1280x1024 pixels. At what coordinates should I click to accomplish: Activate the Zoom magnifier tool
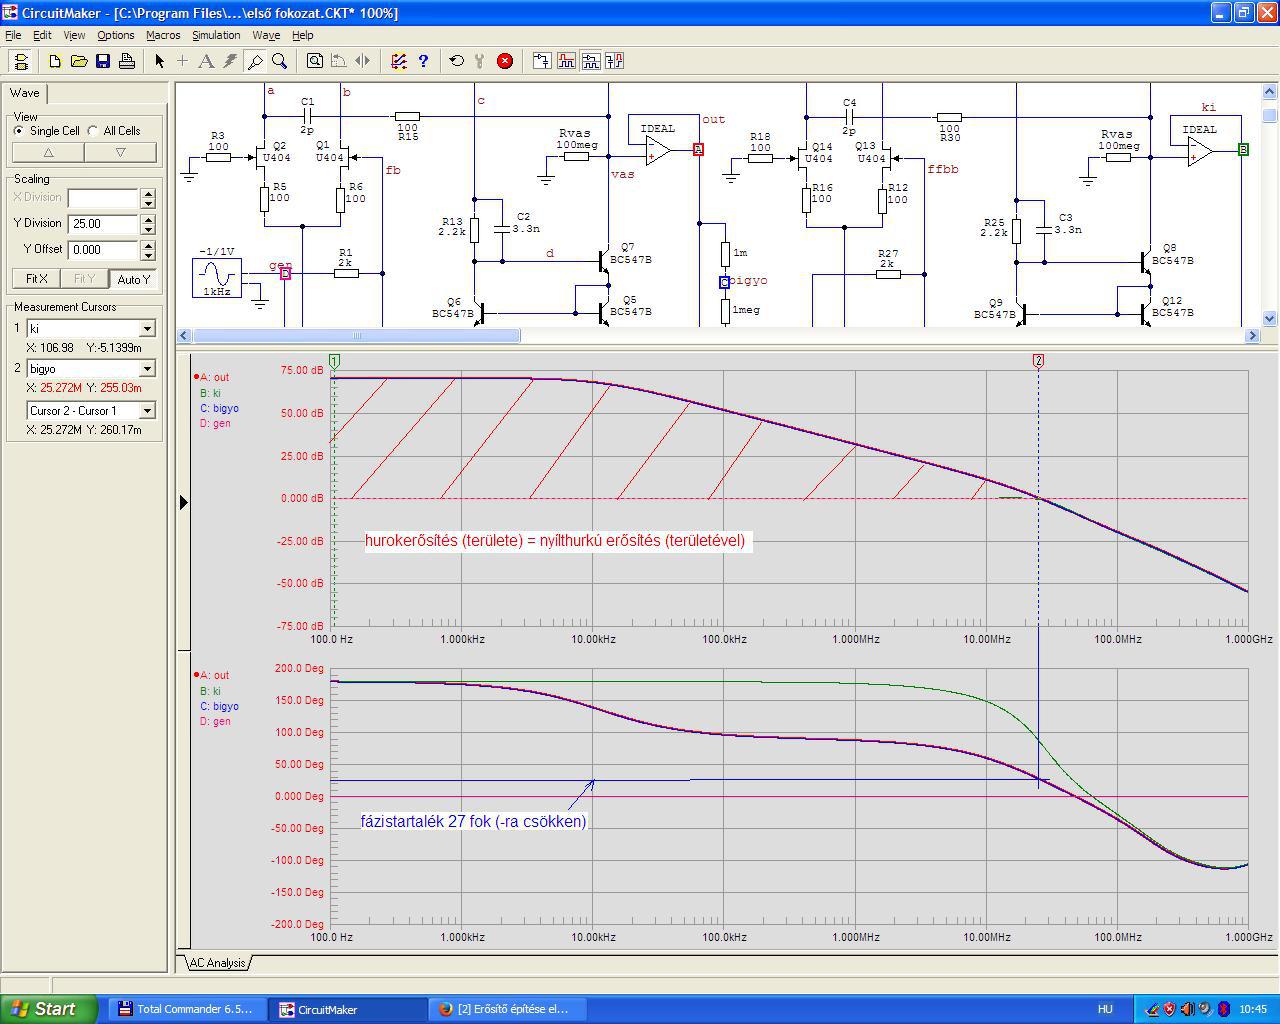(280, 61)
